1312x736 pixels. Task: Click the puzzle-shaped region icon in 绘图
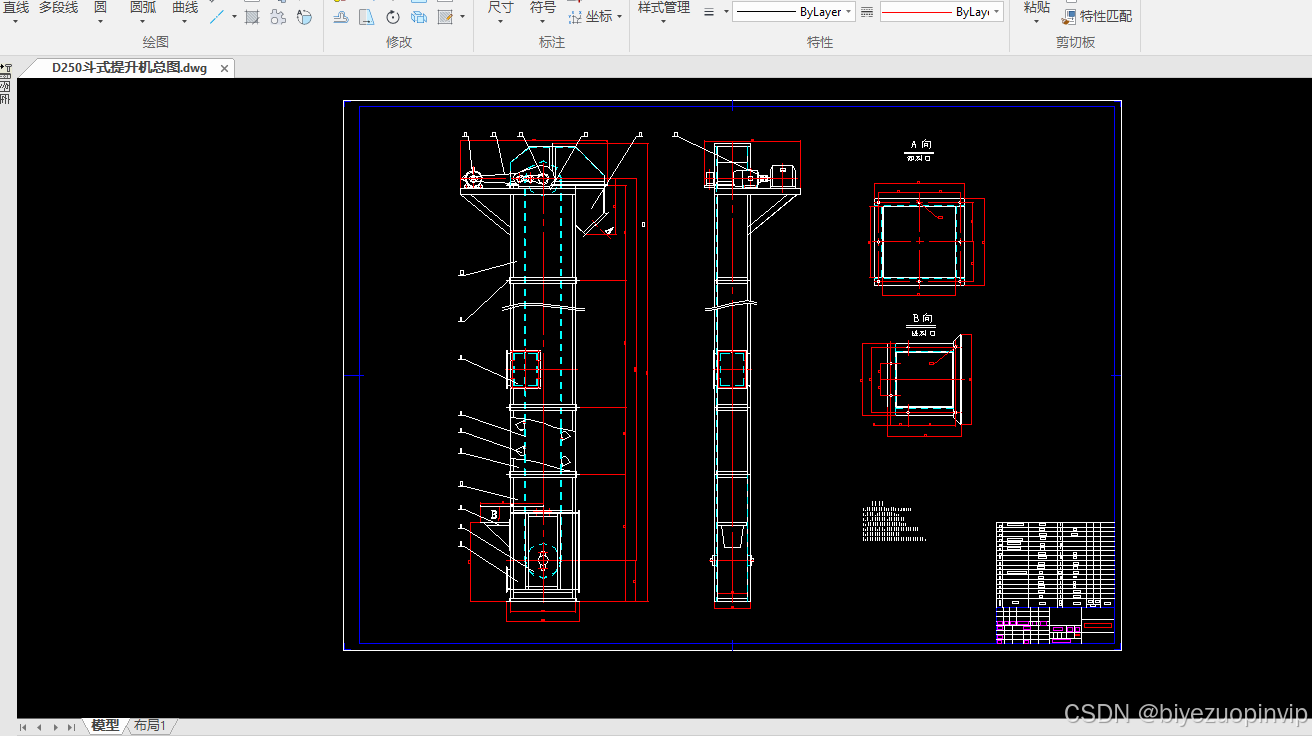tap(278, 17)
